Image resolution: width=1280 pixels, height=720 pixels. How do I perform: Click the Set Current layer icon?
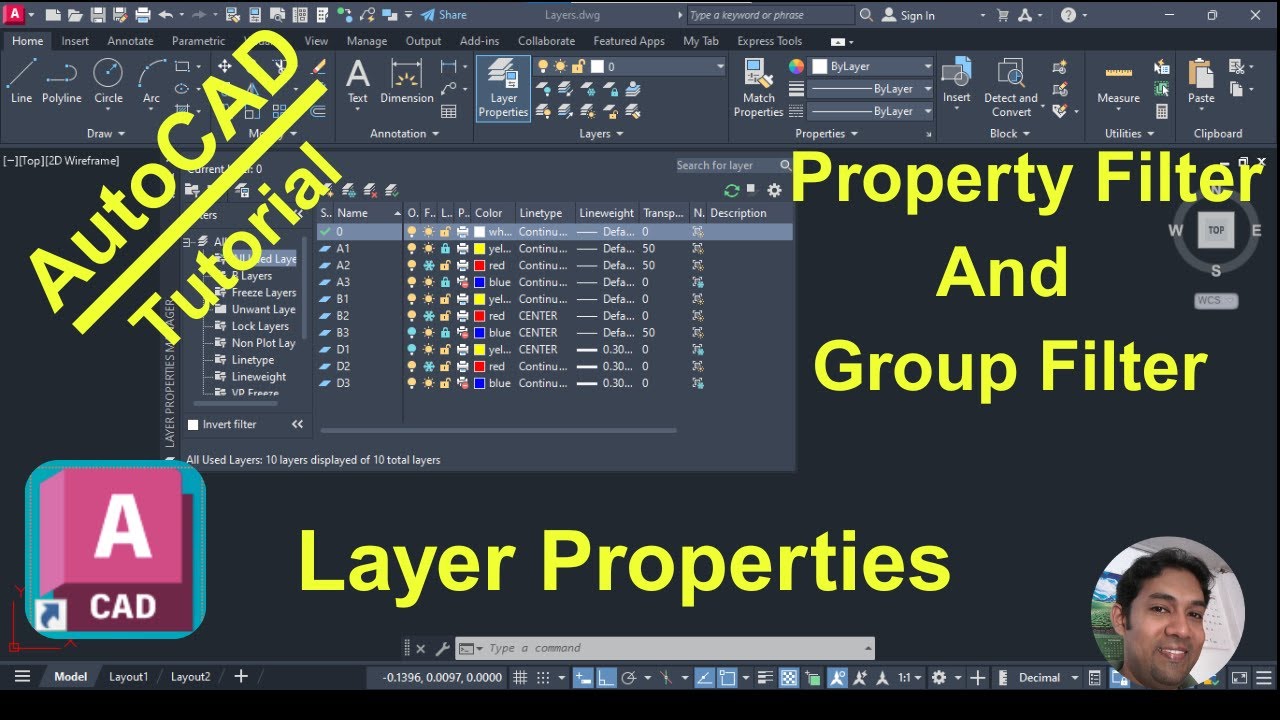[x=391, y=190]
